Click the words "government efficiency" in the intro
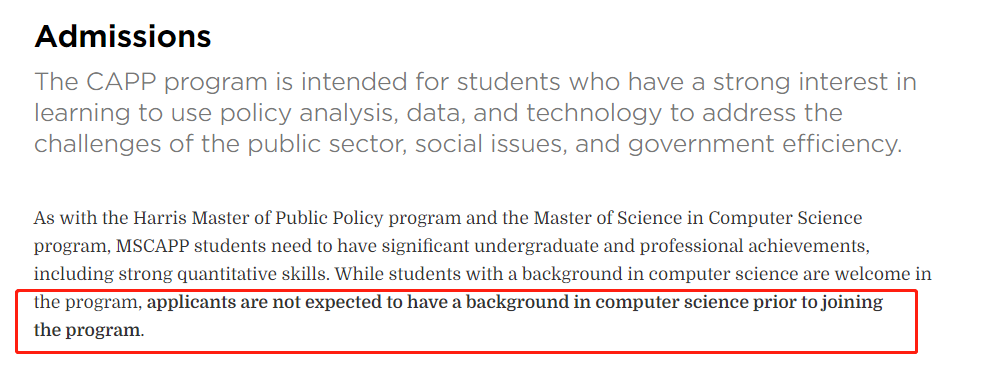The width and height of the screenshot is (1005, 368). click(763, 144)
